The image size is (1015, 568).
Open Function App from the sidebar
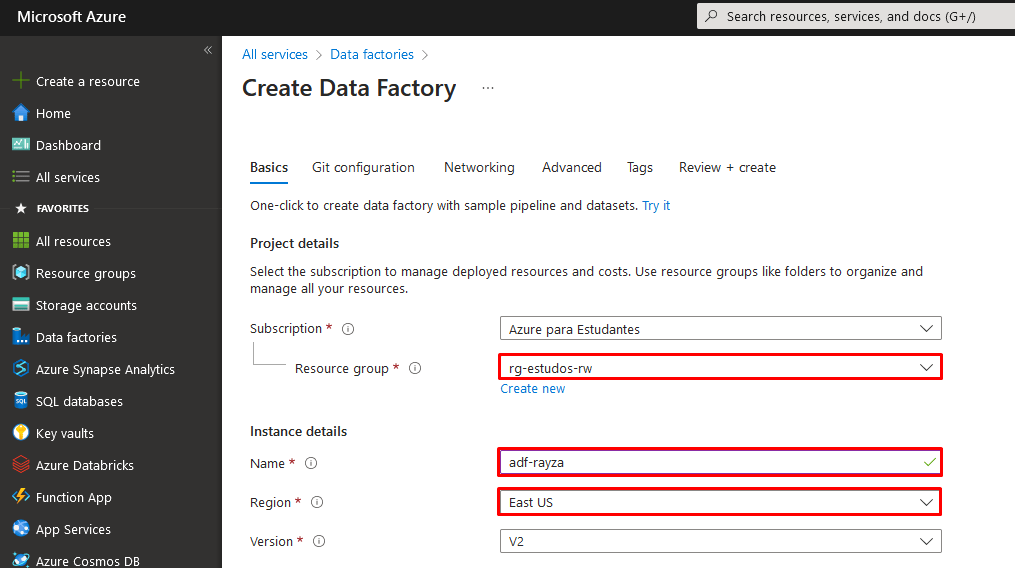(x=73, y=497)
